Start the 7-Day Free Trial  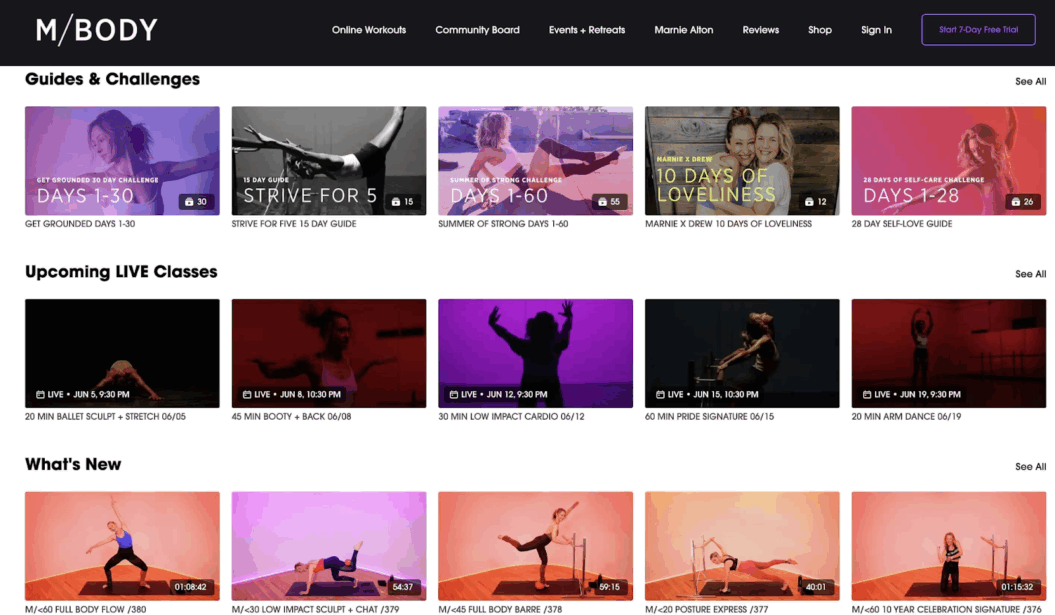[x=978, y=29]
